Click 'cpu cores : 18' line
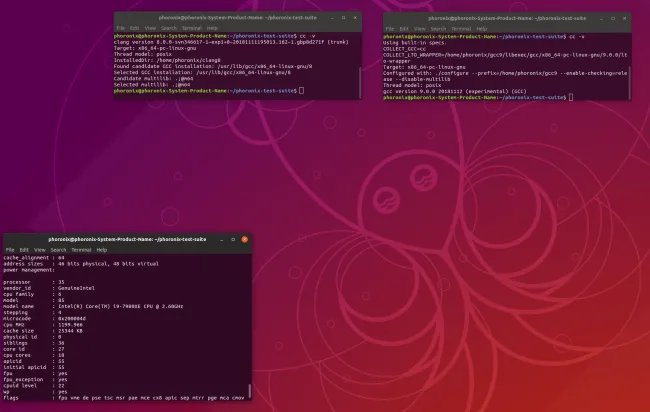 click(x=34, y=355)
